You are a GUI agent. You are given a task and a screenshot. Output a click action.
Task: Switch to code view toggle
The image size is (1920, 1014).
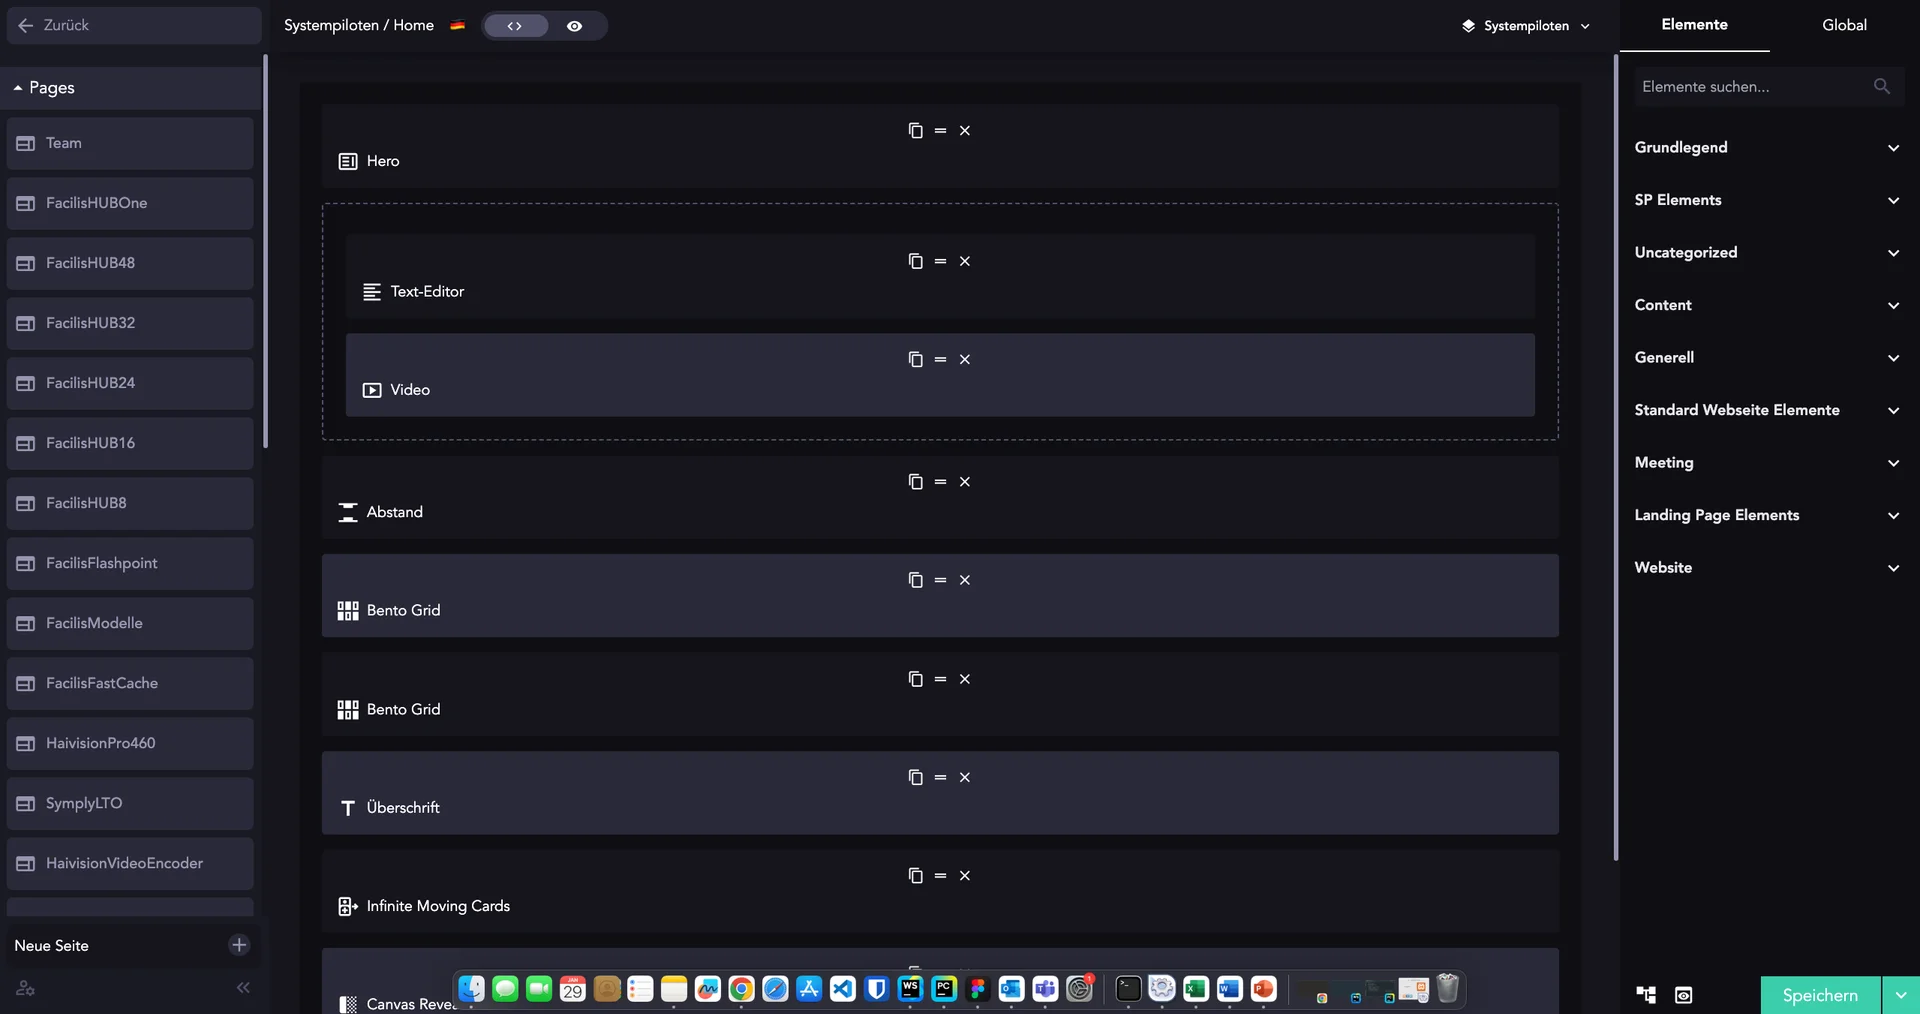[x=515, y=26]
